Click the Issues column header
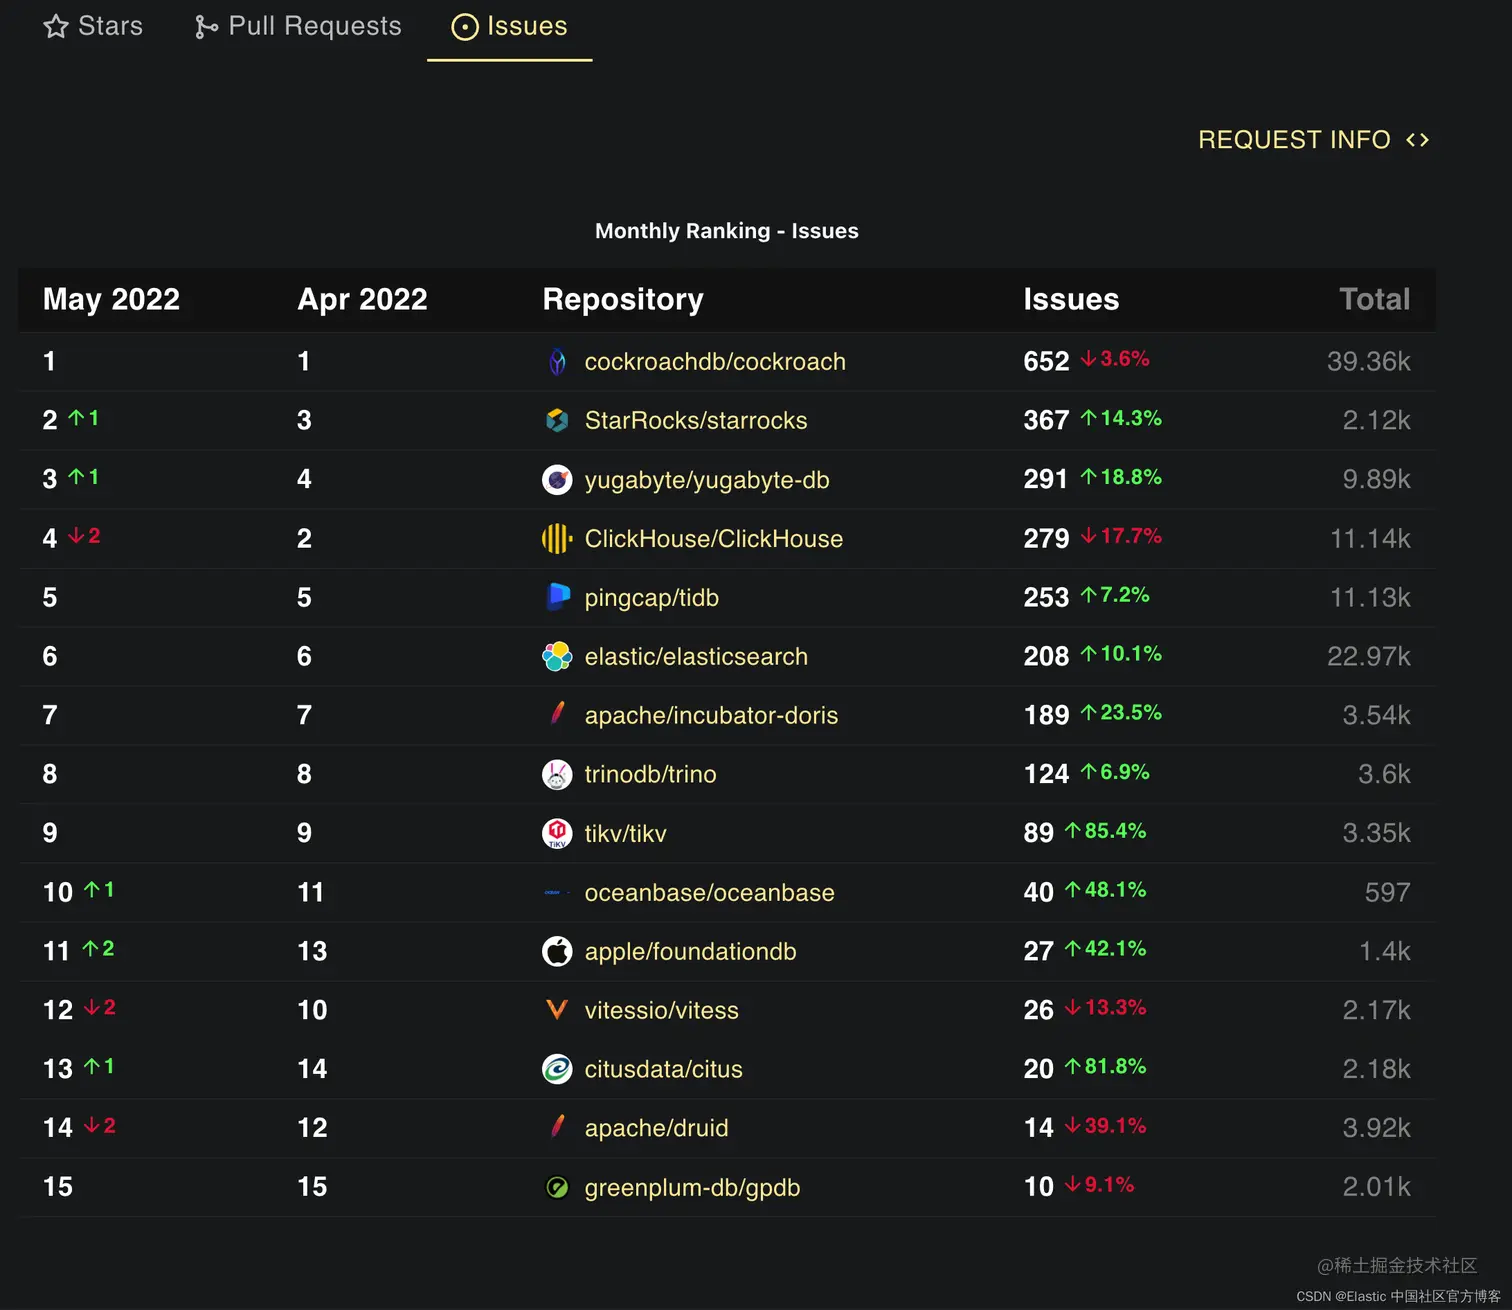 click(1071, 299)
